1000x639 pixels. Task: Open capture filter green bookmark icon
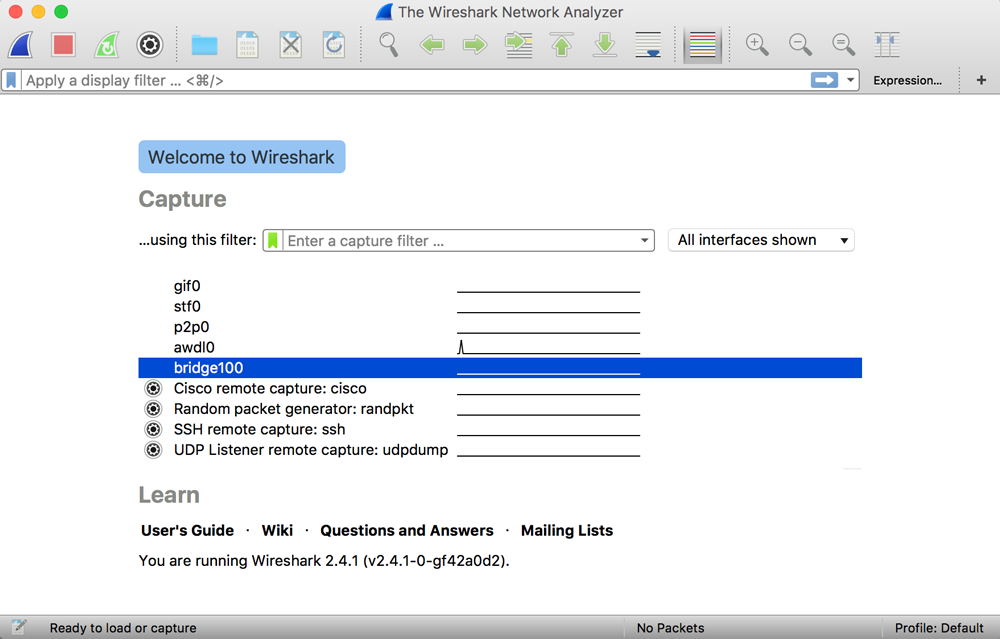tap(273, 240)
